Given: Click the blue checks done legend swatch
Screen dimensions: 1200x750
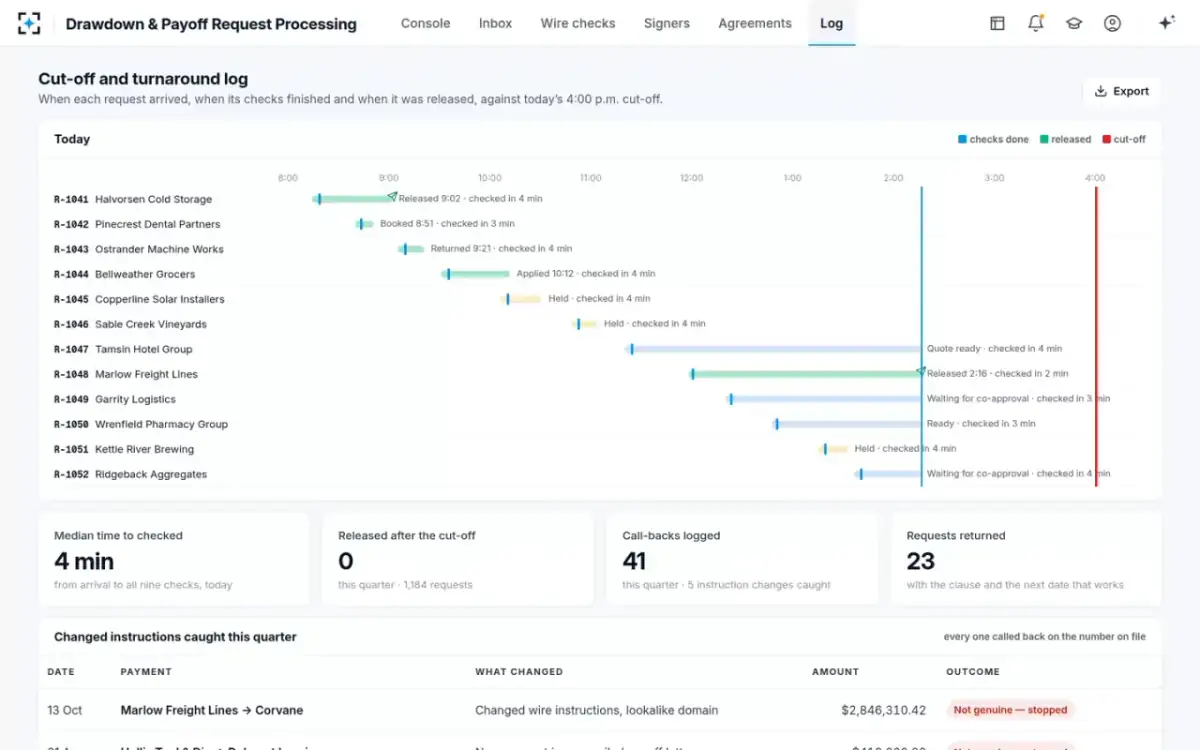Looking at the screenshot, I should (x=963, y=139).
